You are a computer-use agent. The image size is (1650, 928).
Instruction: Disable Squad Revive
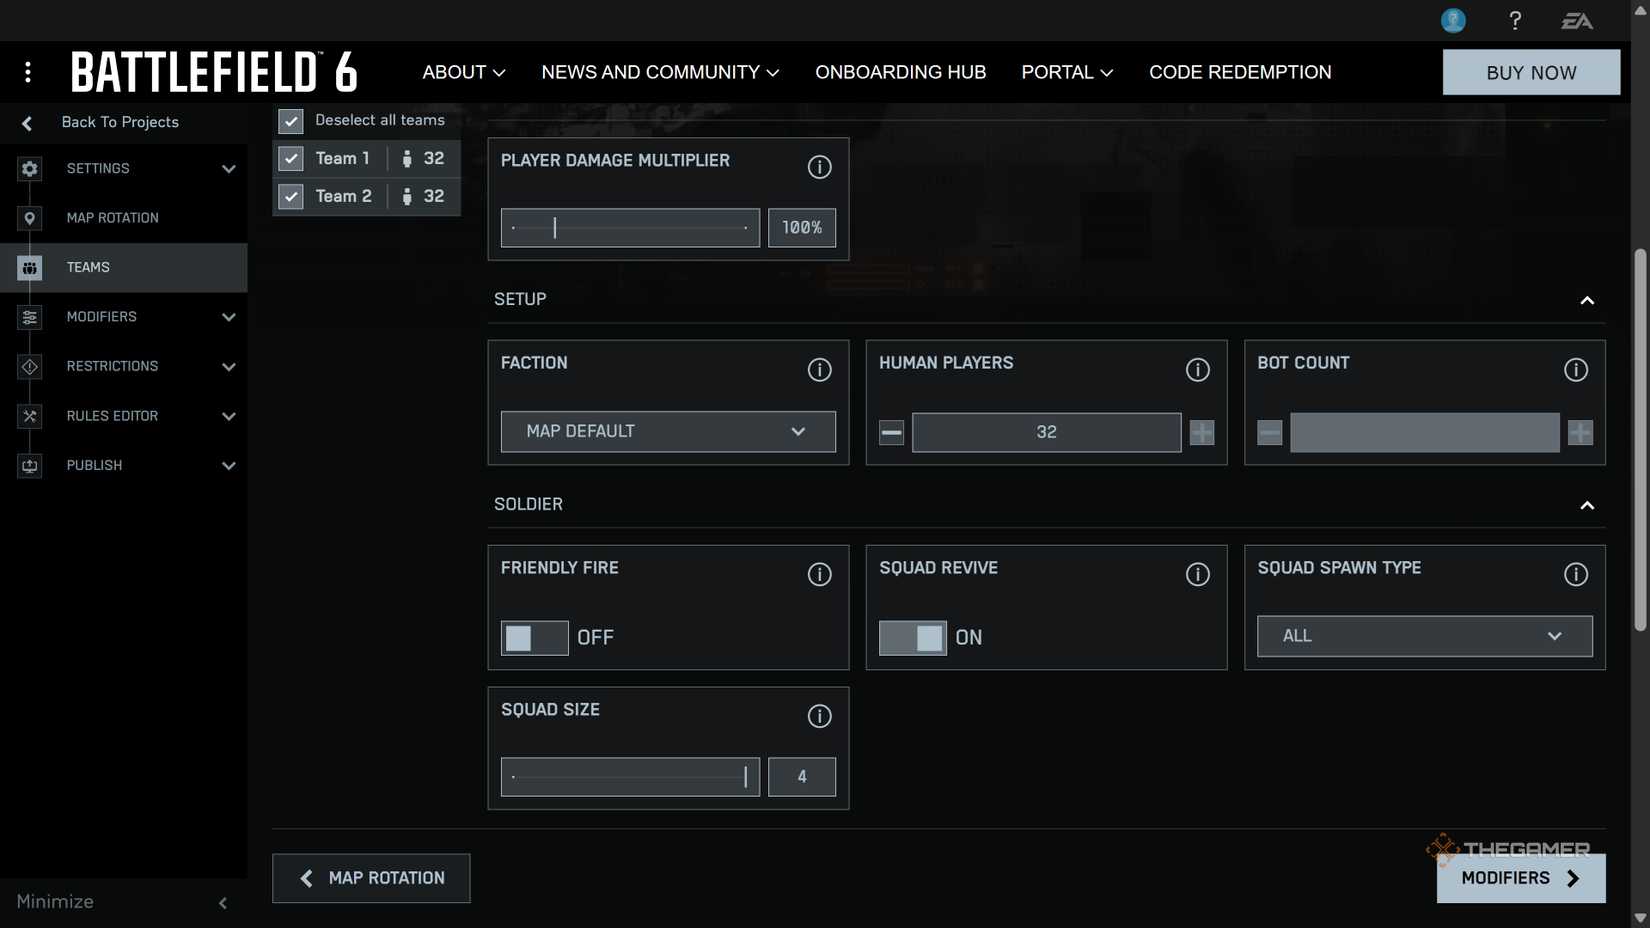[x=911, y=637]
